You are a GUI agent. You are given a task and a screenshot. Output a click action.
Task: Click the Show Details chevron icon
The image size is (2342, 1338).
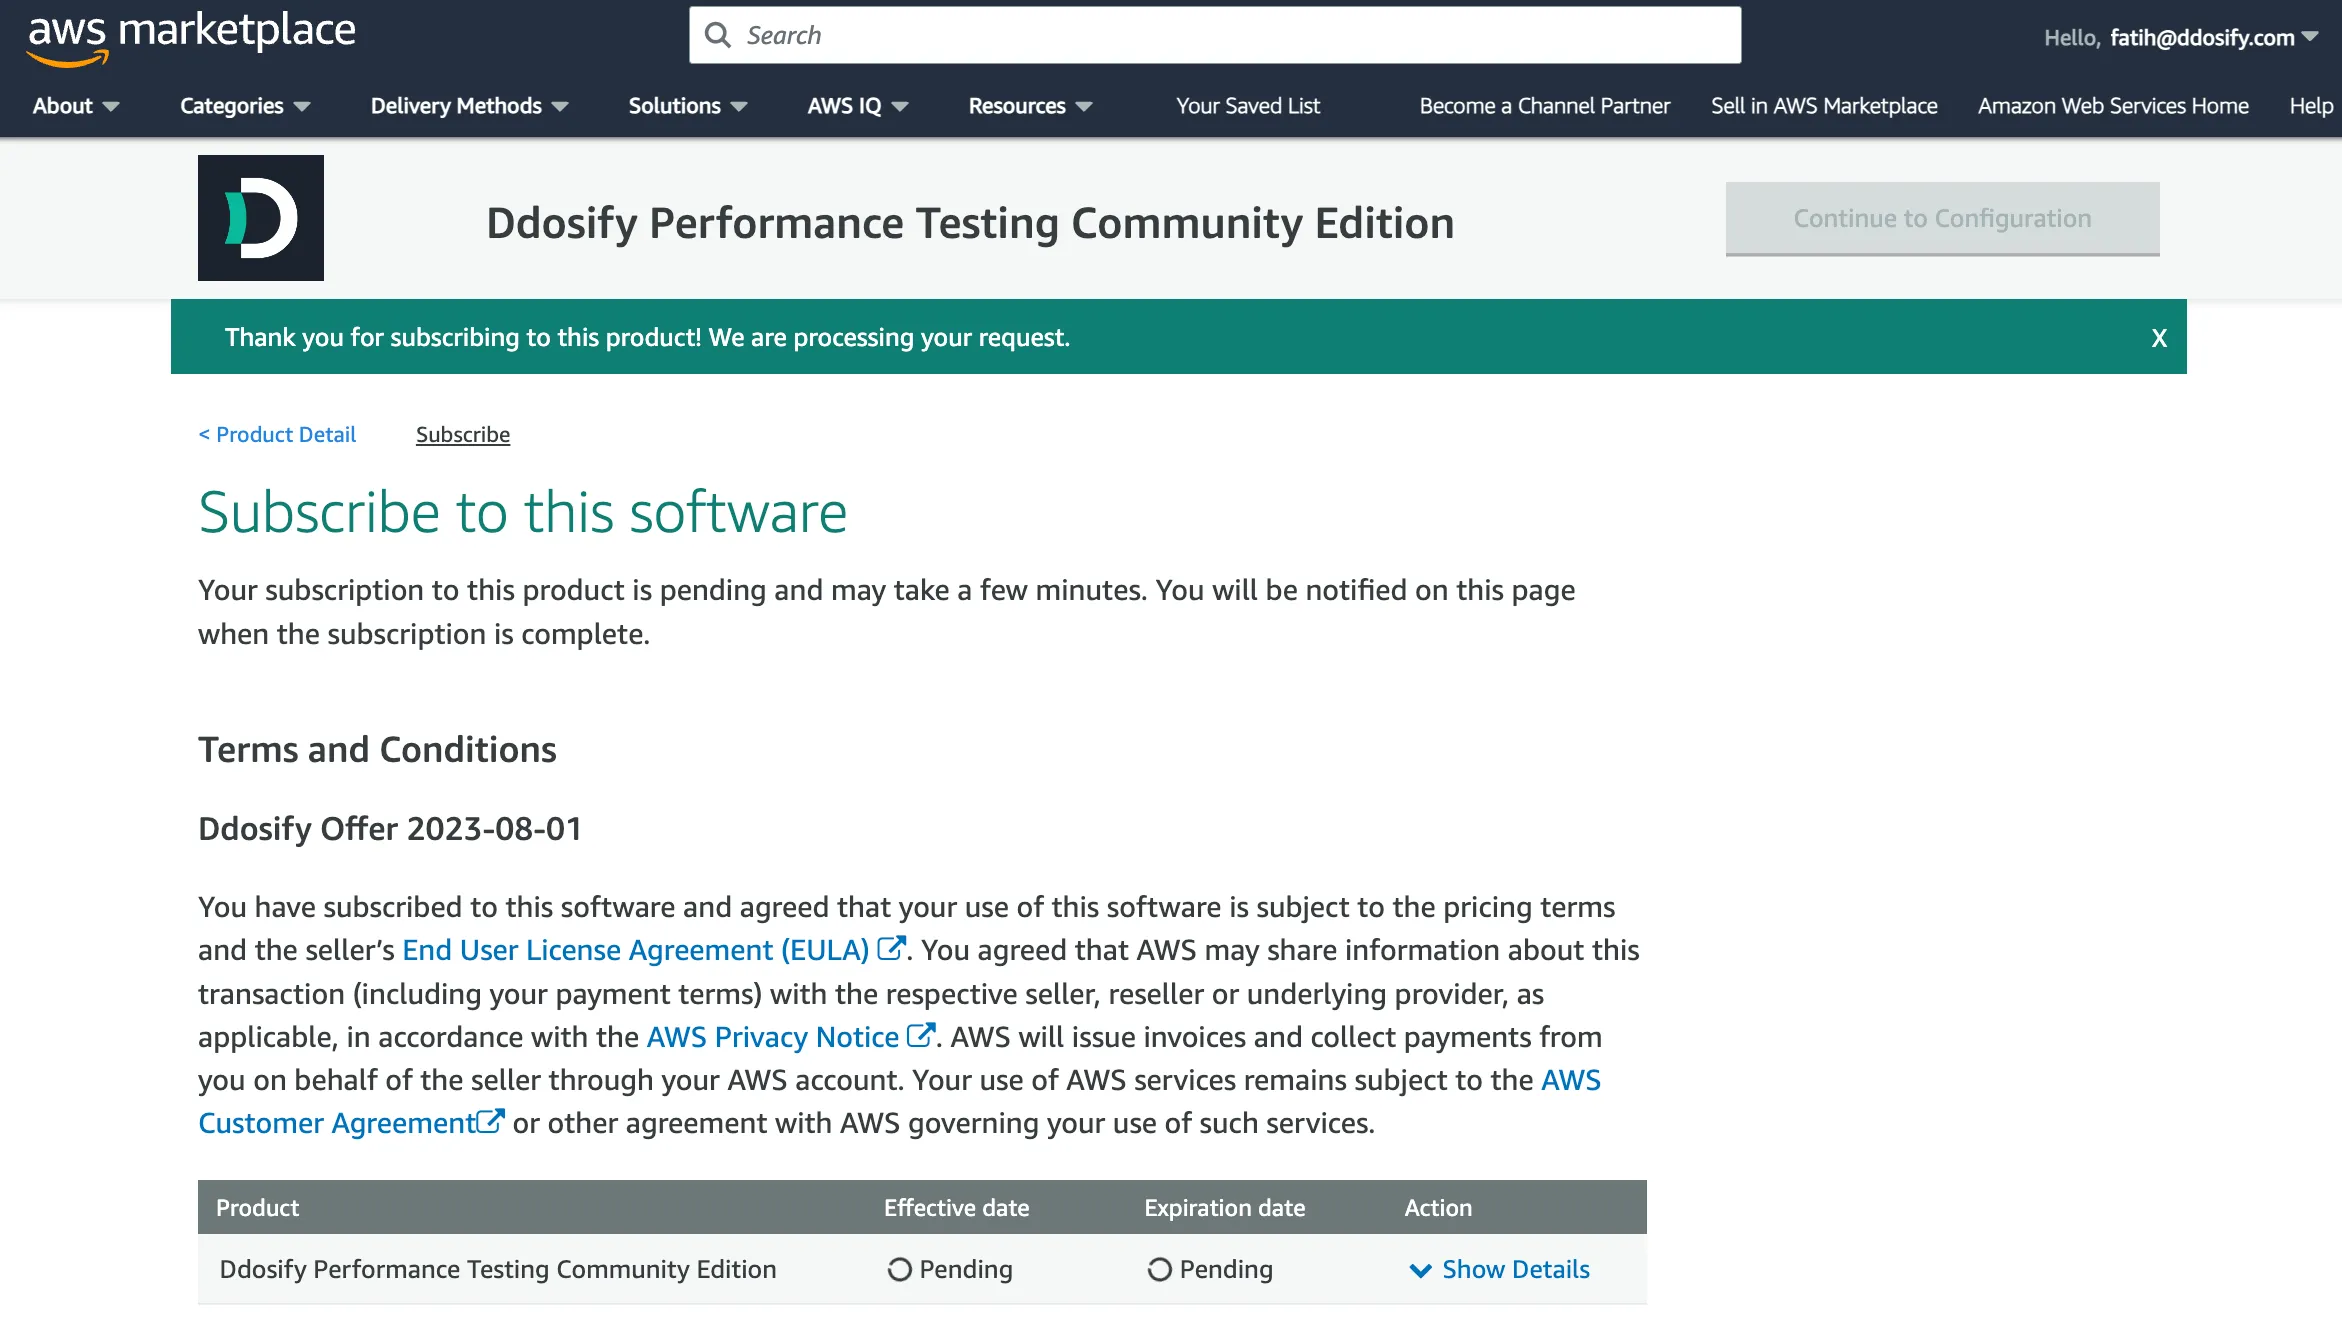click(1420, 1270)
